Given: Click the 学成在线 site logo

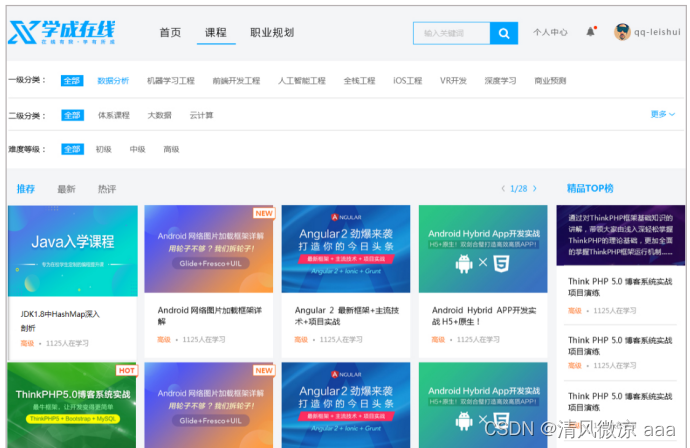Looking at the screenshot, I should click(x=62, y=32).
